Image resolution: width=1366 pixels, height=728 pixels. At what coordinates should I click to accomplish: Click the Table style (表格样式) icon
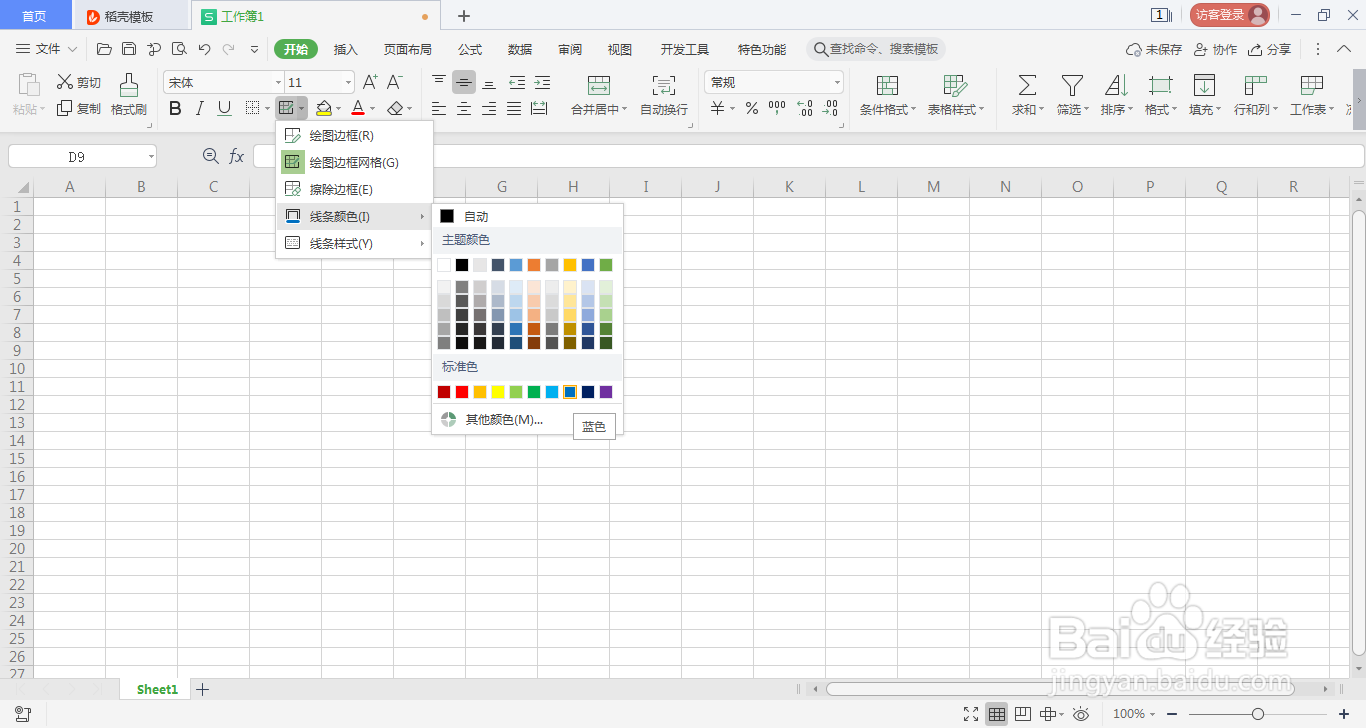955,86
